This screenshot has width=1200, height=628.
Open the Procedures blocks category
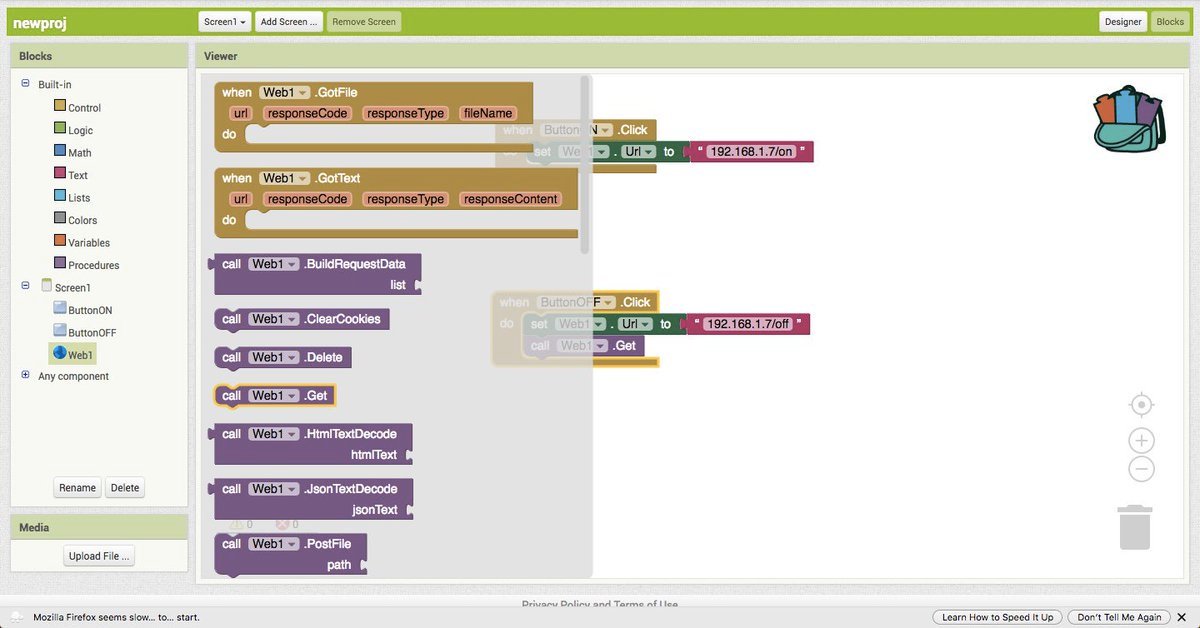[93, 265]
